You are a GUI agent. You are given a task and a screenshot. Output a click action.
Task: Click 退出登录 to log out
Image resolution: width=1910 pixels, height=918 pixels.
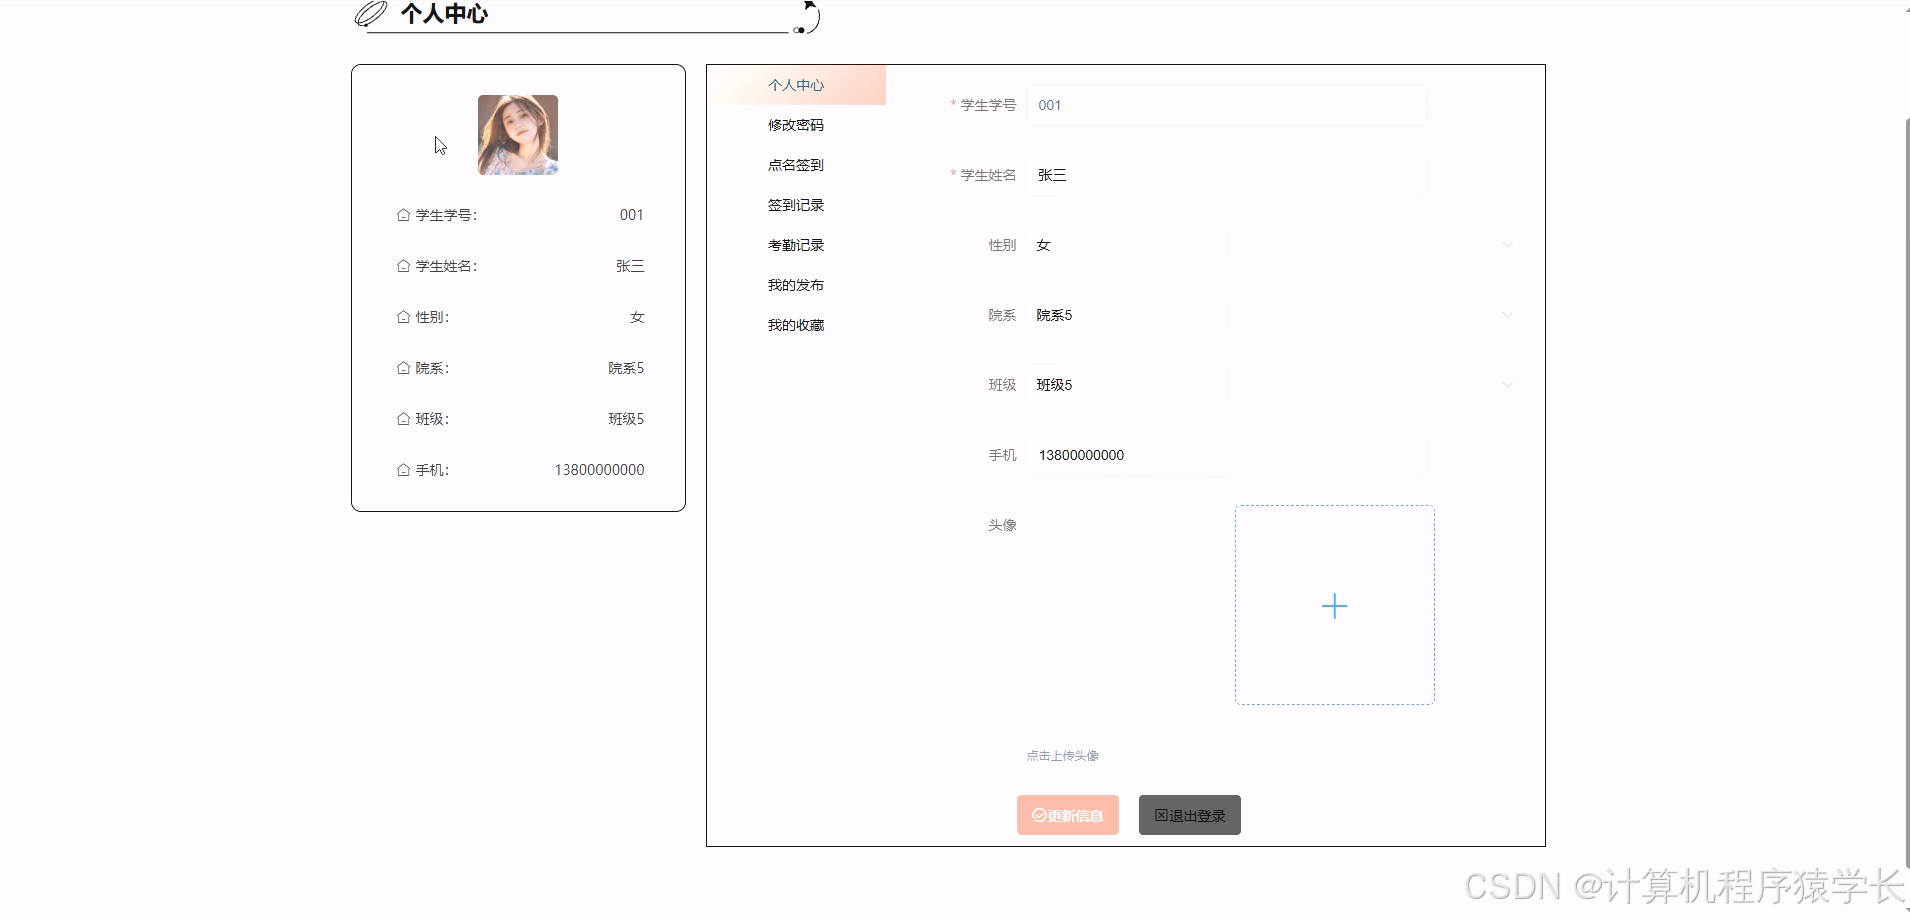pyautogui.click(x=1189, y=815)
